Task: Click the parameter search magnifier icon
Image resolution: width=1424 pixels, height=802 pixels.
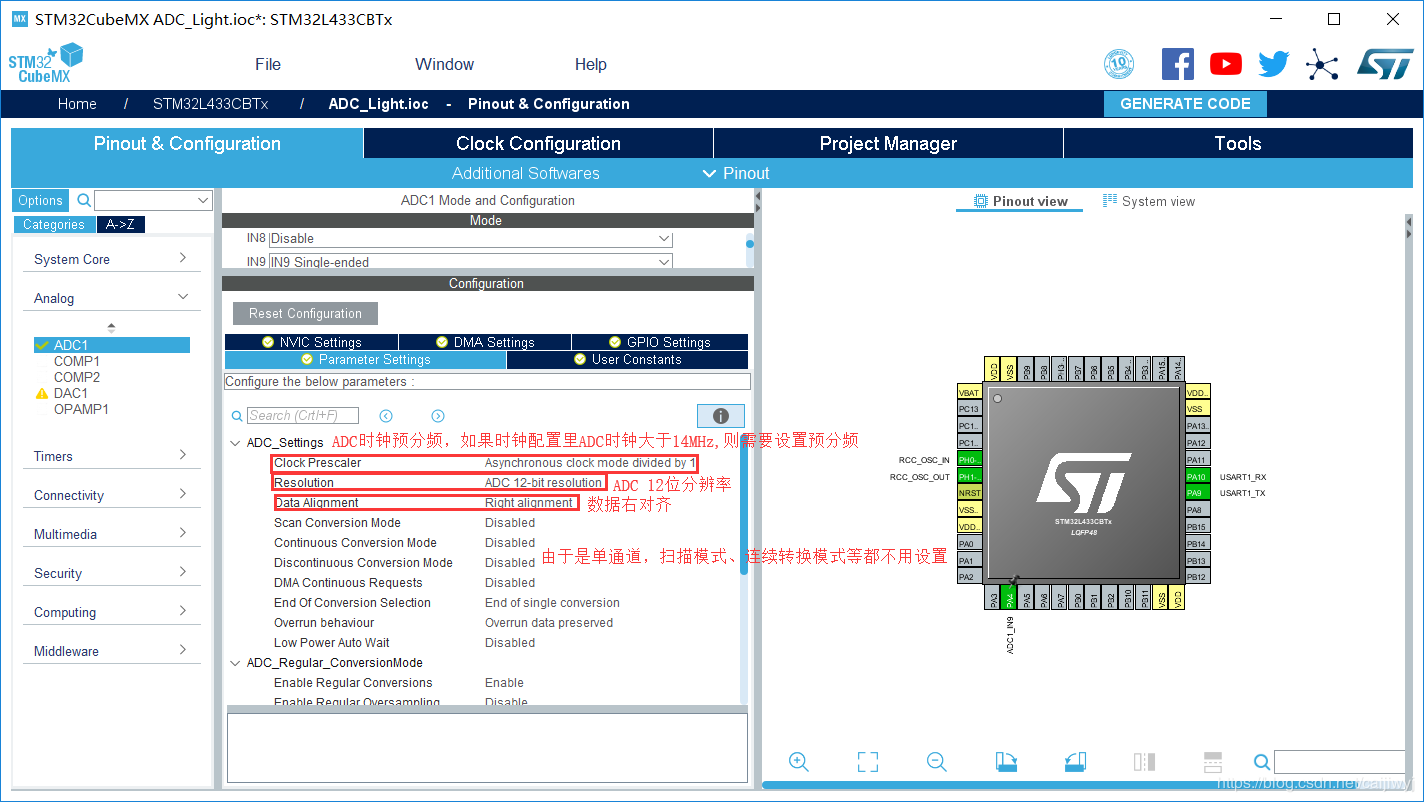Action: (237, 416)
